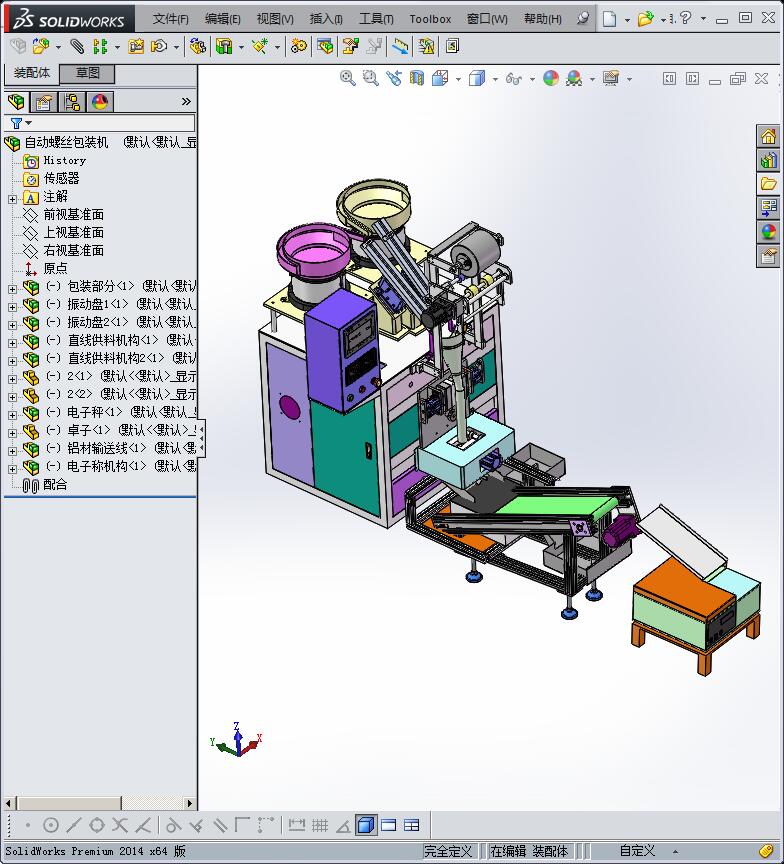Image resolution: width=784 pixels, height=864 pixels.
Task: Toggle four-view layout icon in bottom toolbar
Action: (x=412, y=825)
